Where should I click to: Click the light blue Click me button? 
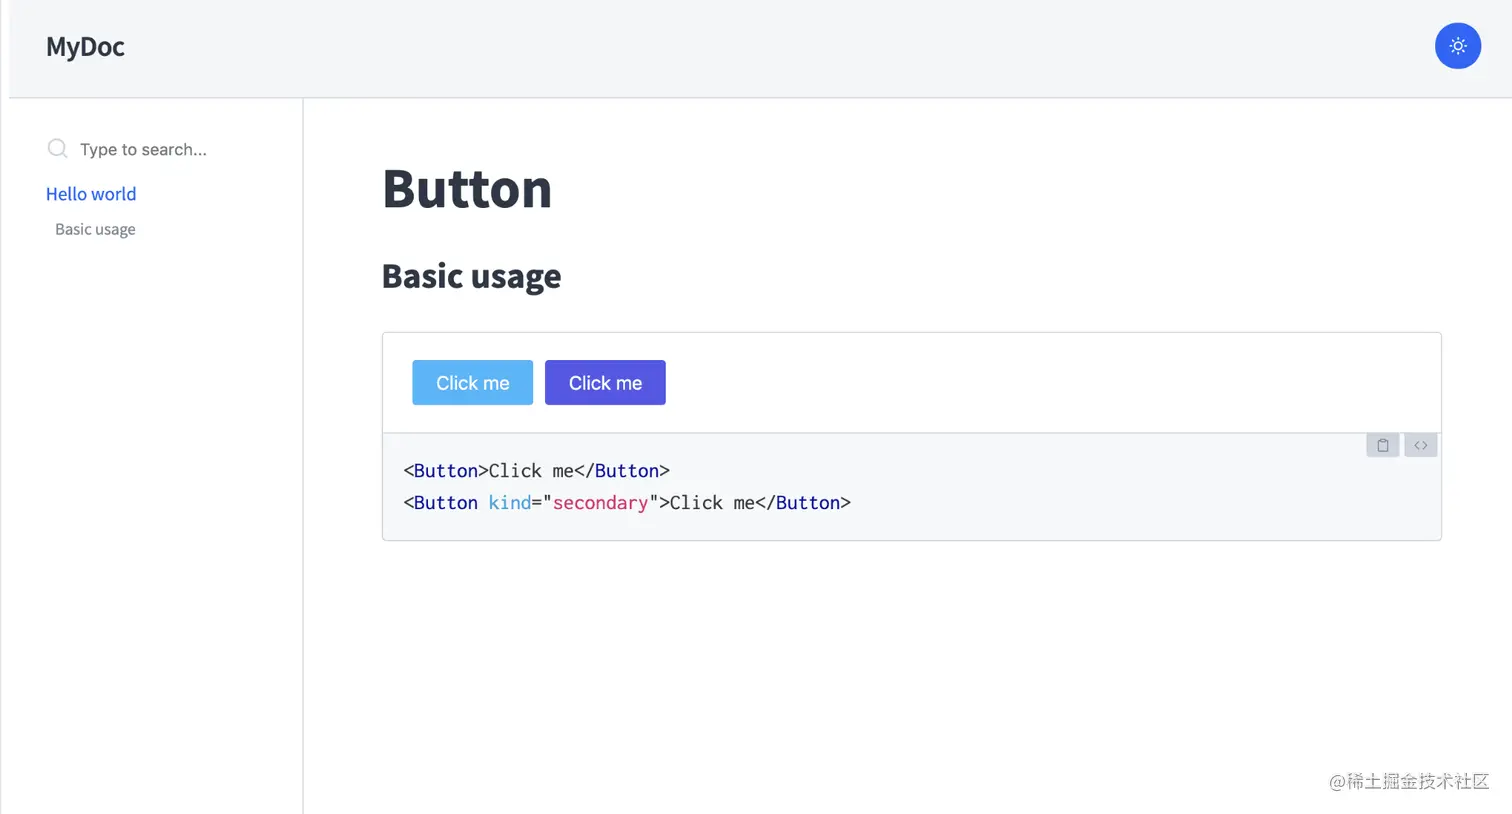pyautogui.click(x=472, y=383)
